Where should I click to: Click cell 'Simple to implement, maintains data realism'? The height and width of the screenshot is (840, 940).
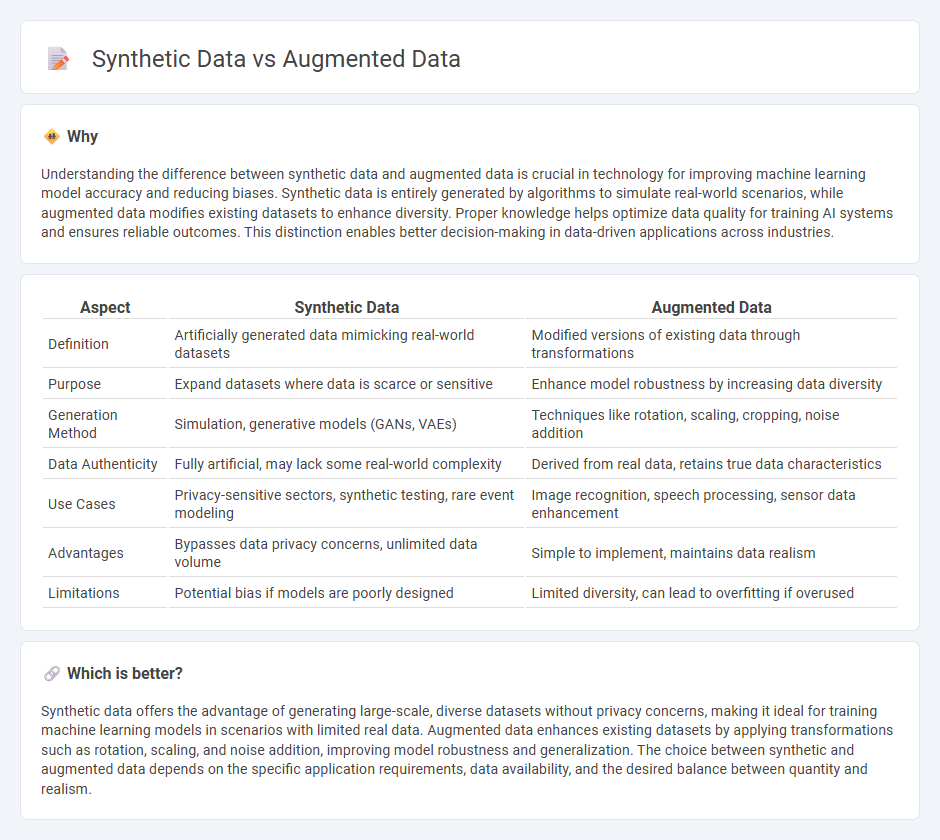[x=711, y=553]
